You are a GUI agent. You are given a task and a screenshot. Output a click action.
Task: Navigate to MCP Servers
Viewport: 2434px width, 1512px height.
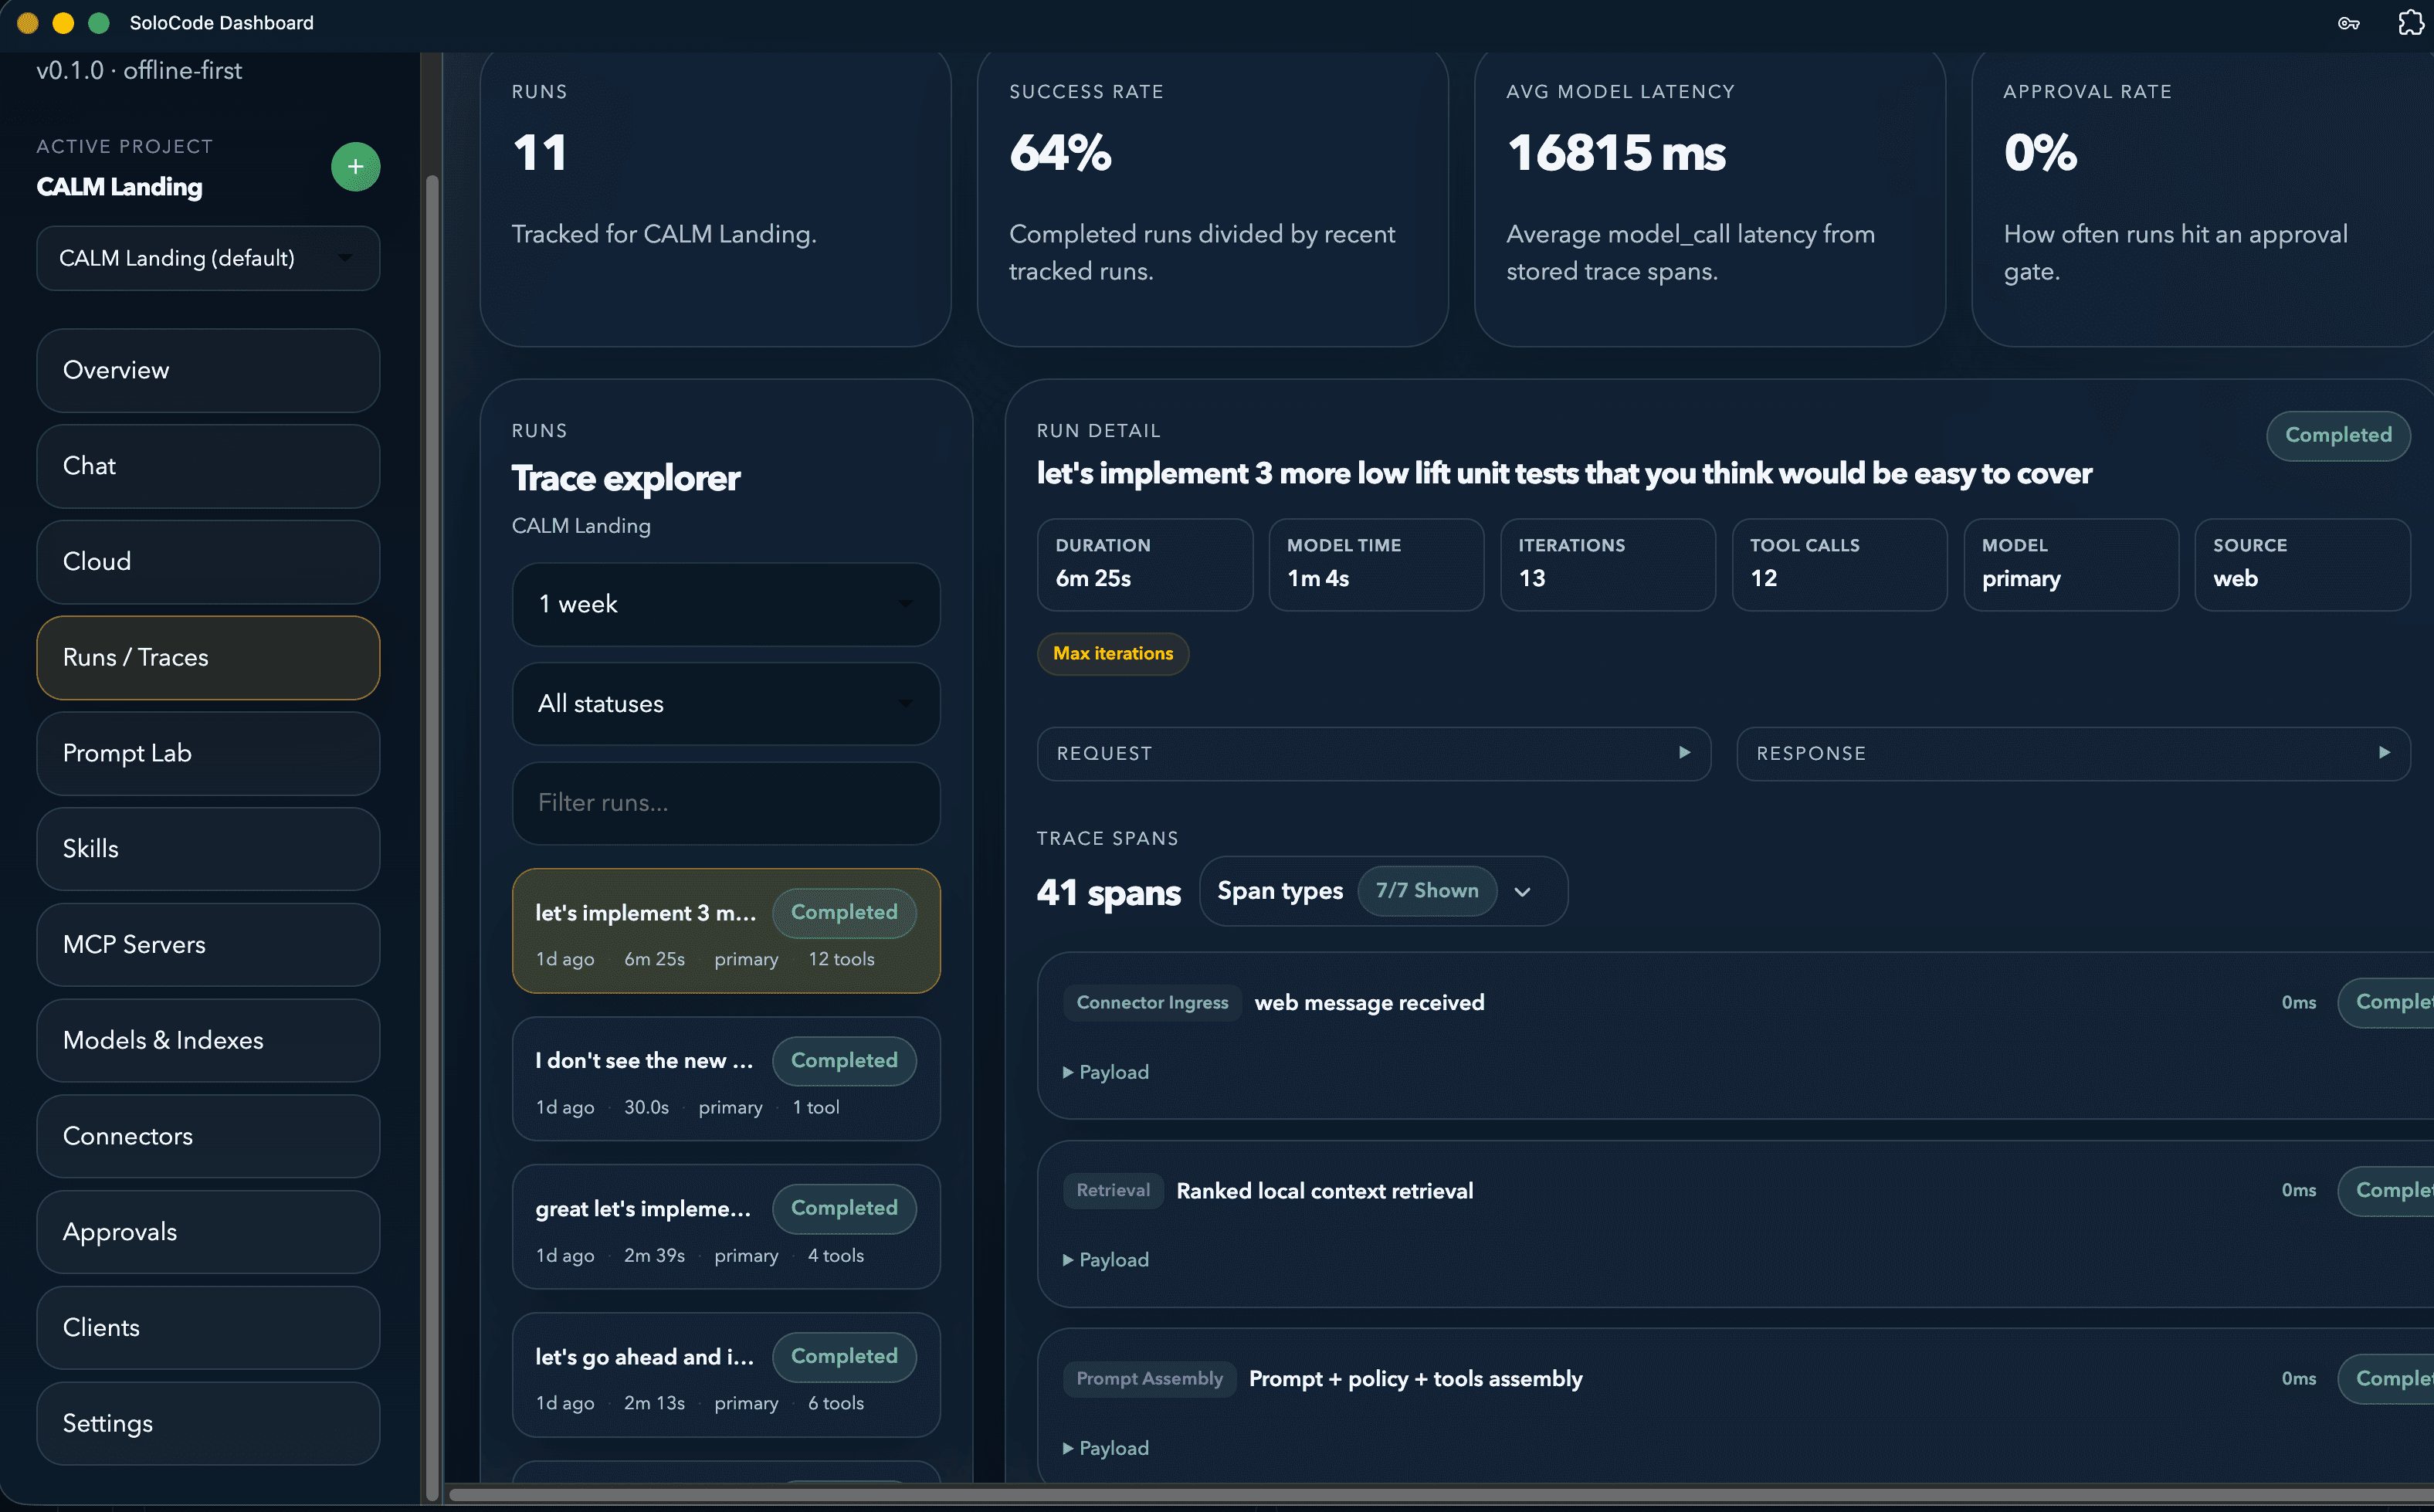point(208,945)
